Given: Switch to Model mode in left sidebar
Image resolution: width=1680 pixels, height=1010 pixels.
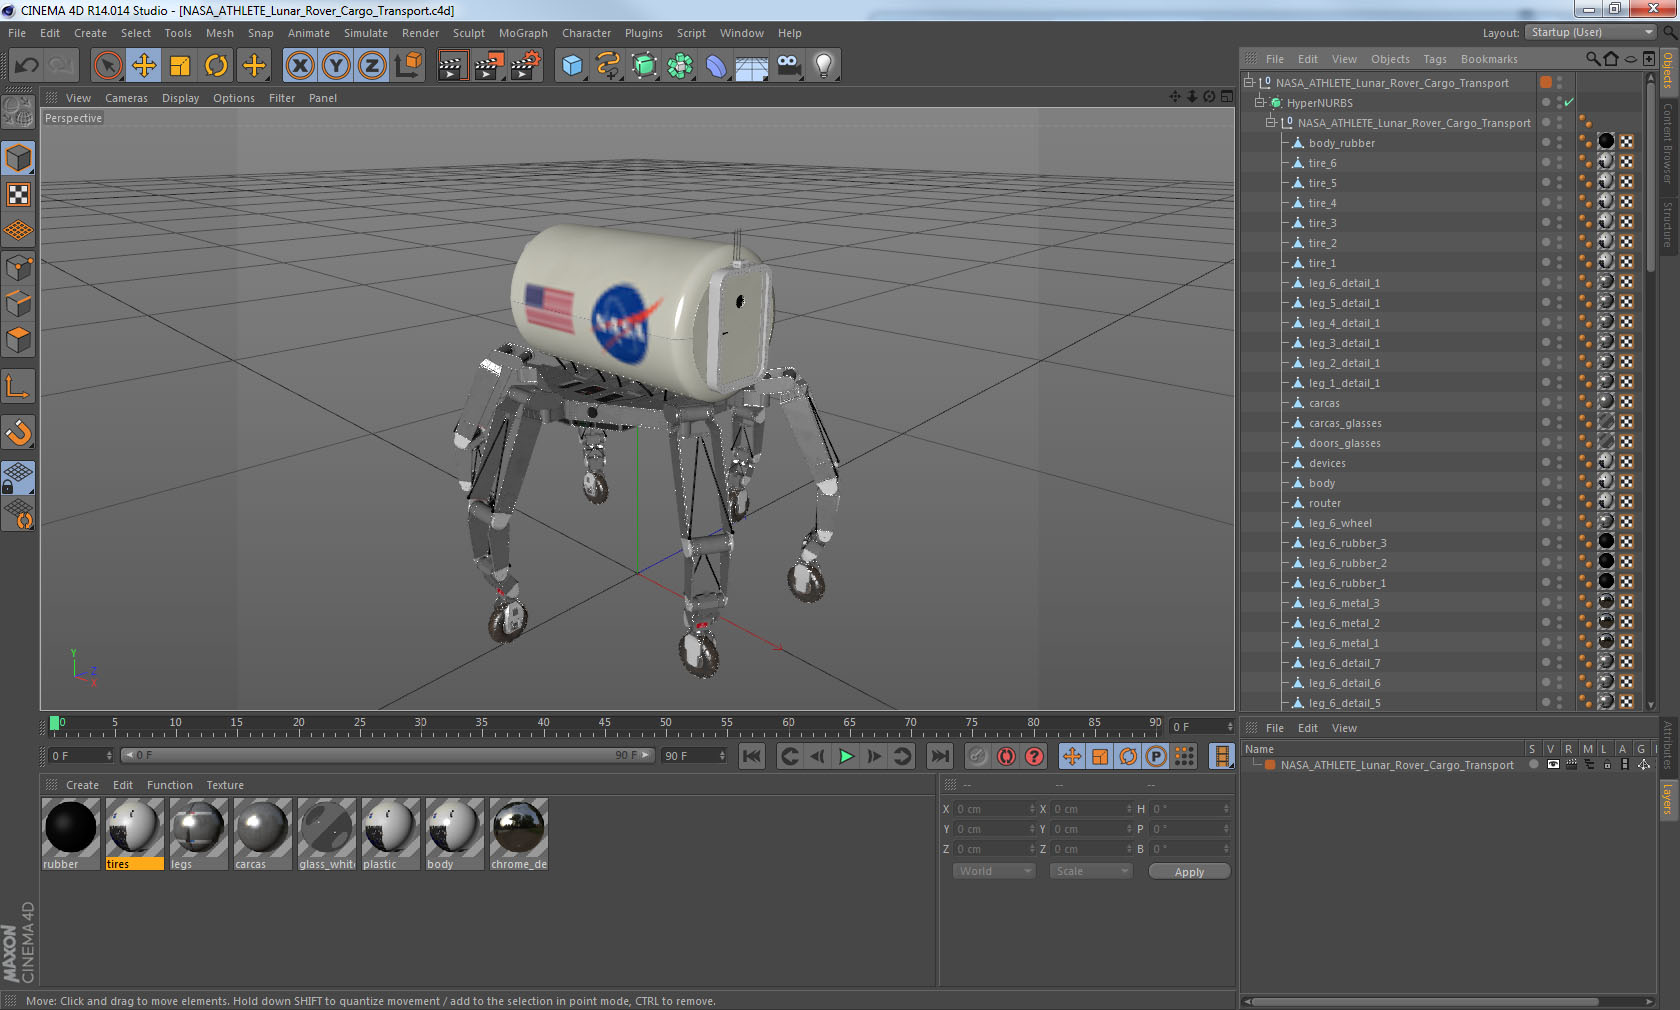Looking at the screenshot, I should [18, 158].
